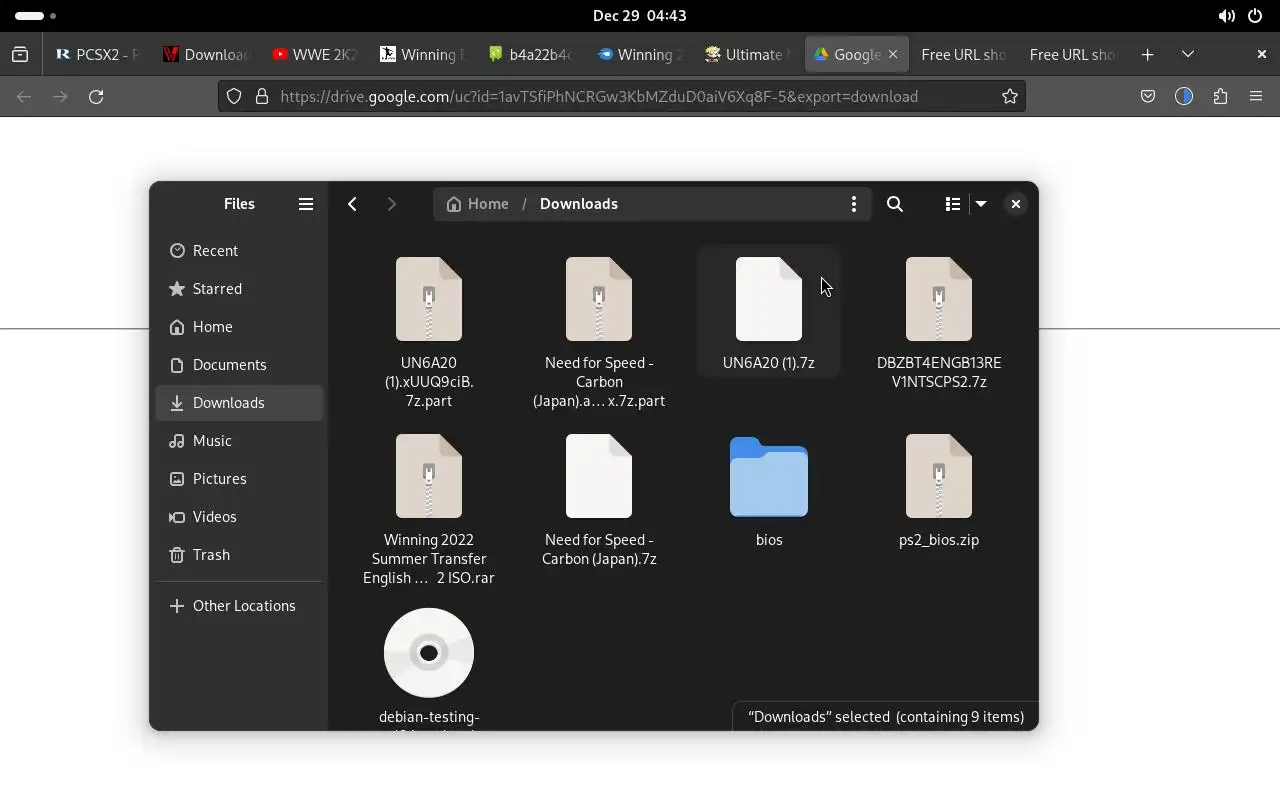The height and width of the screenshot is (800, 1280).
Task: Select Recent in Files sidebar
Action: (239, 251)
